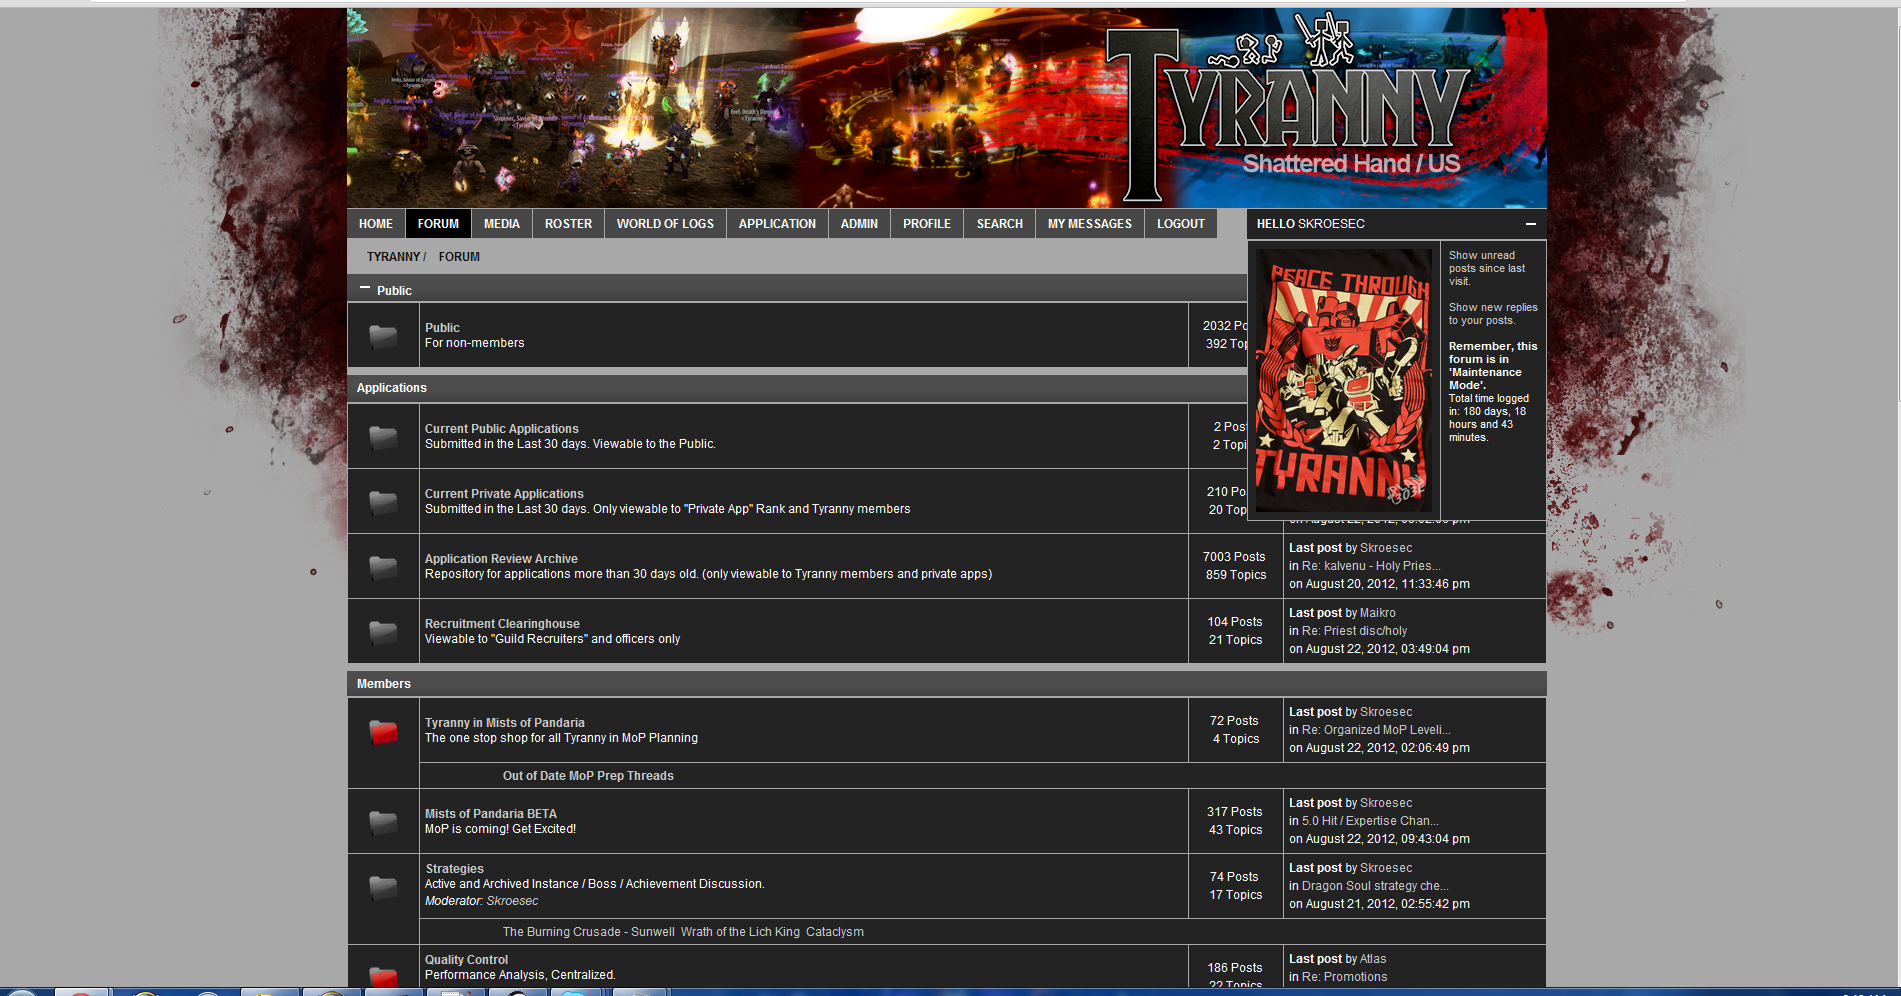Open the Mists of Pandaria BETA board
Viewport: 1901px width, 996px height.
click(x=491, y=814)
